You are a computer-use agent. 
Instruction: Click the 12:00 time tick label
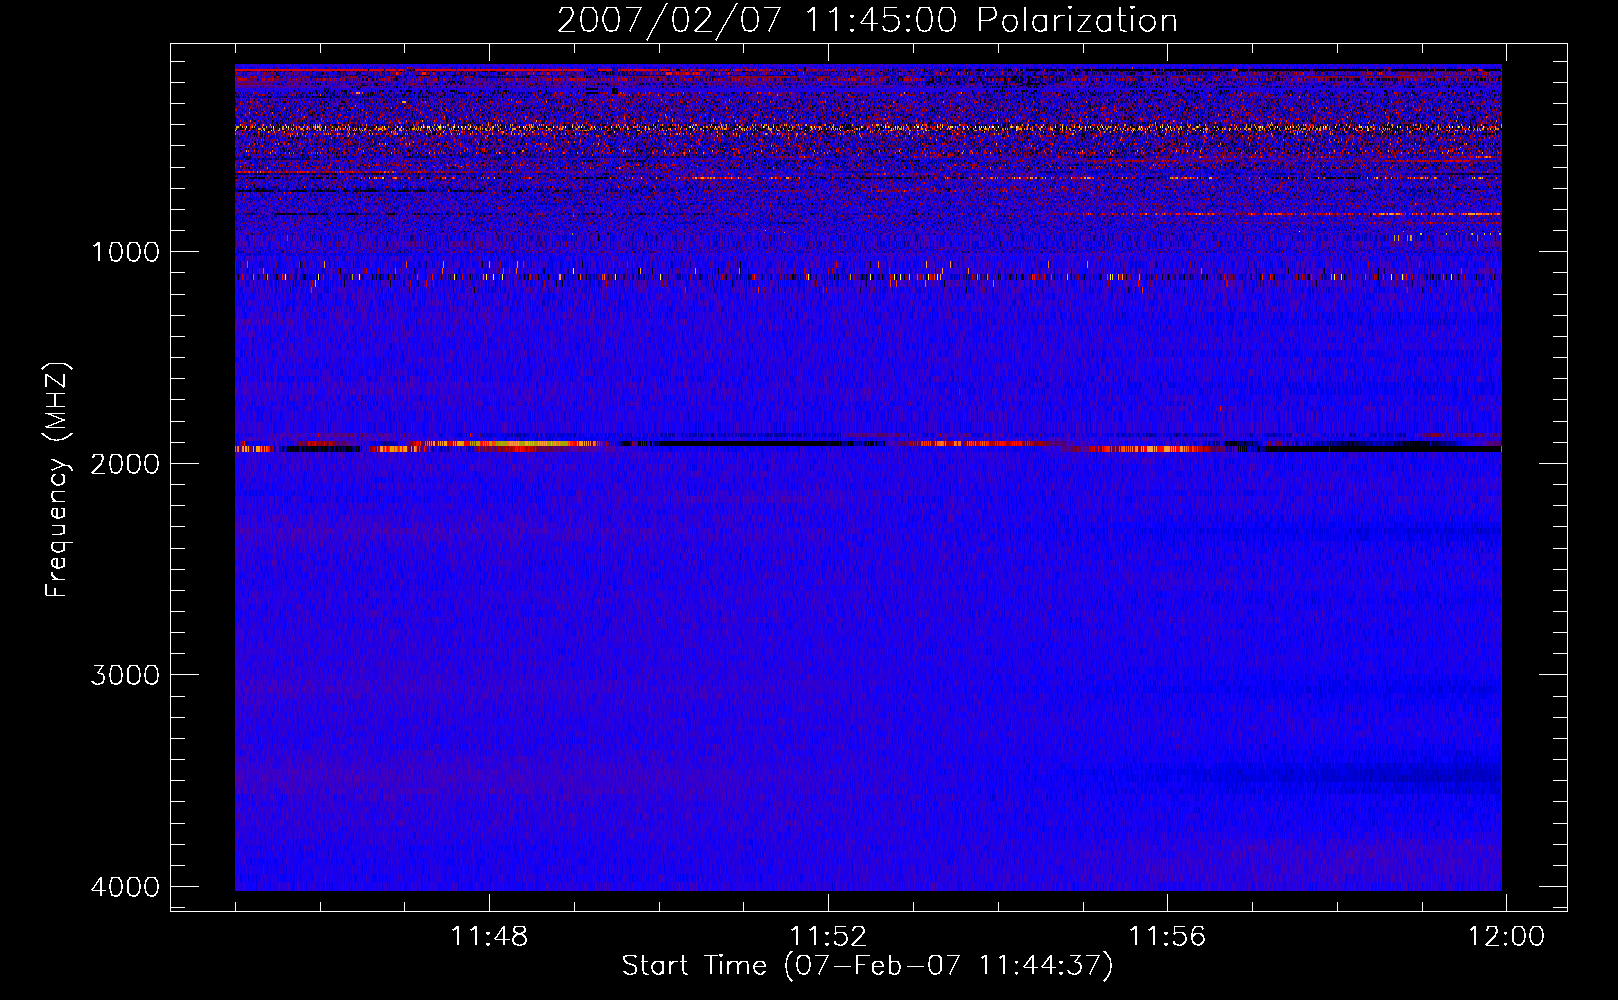click(x=1506, y=937)
